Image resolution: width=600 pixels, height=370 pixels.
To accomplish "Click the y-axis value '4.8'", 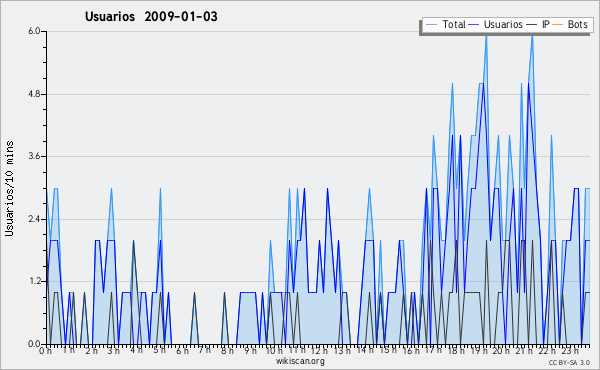I will click(34, 94).
